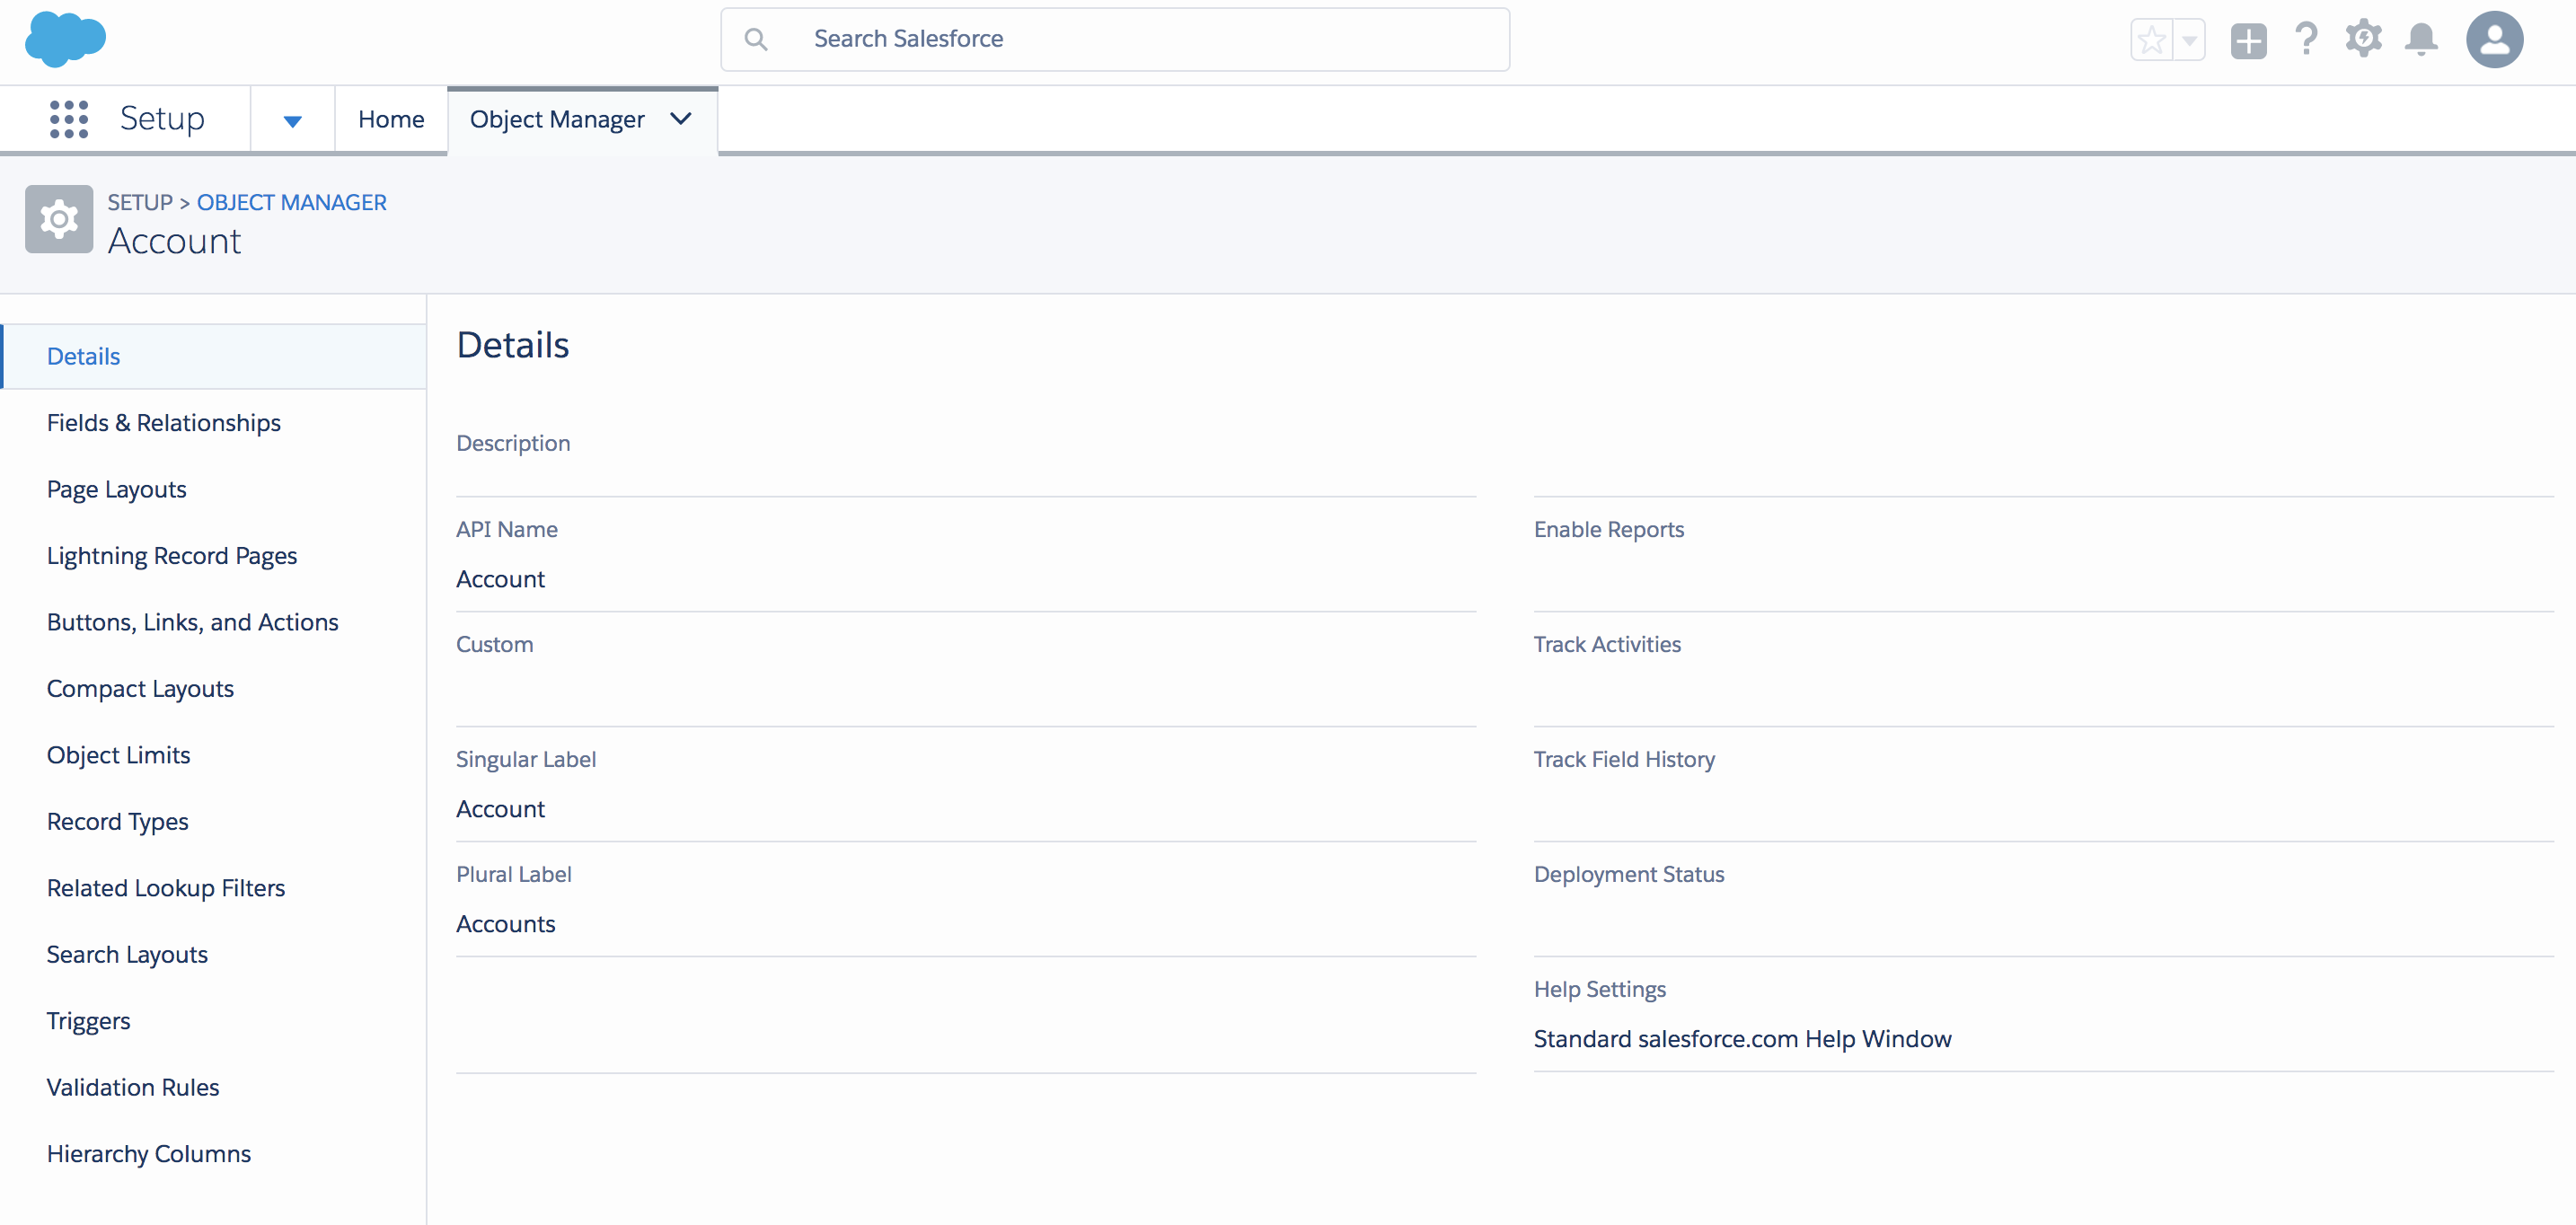Click the user profile avatar
Screen dimensions: 2576x1225
click(2494, 40)
